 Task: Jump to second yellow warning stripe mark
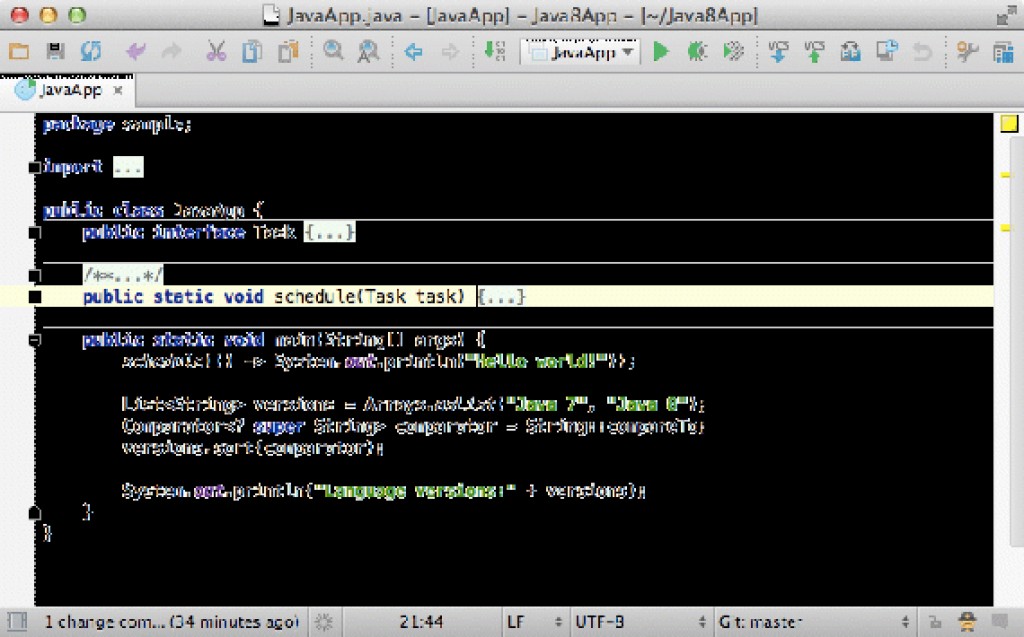(x=1006, y=228)
